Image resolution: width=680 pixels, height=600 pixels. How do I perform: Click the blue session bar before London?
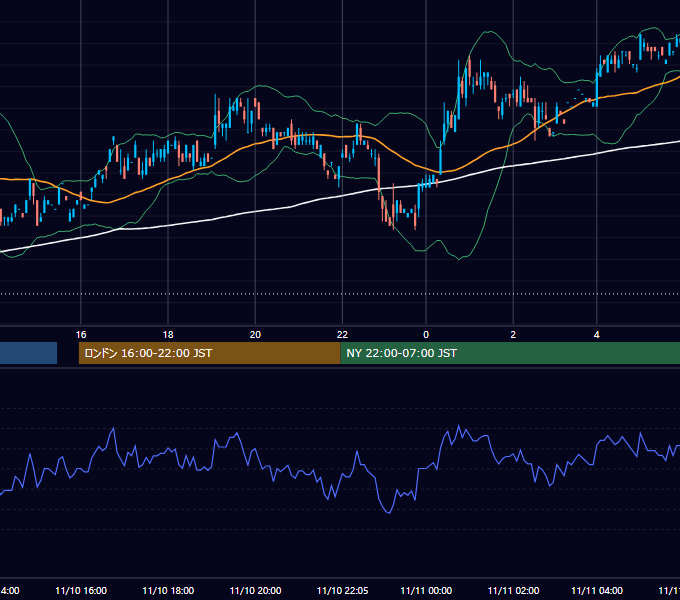(x=28, y=353)
